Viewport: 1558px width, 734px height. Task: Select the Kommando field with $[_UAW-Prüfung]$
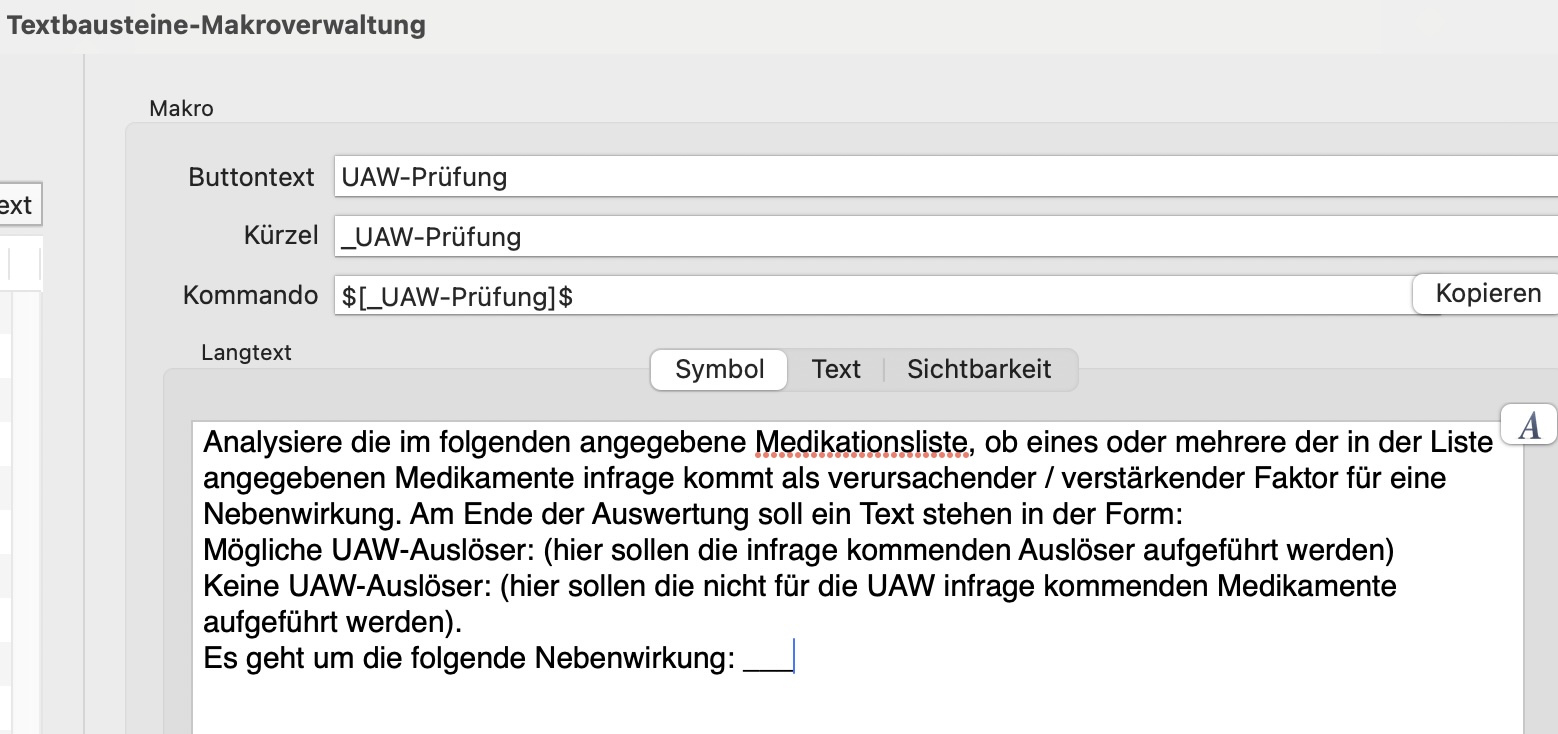(x=872, y=295)
